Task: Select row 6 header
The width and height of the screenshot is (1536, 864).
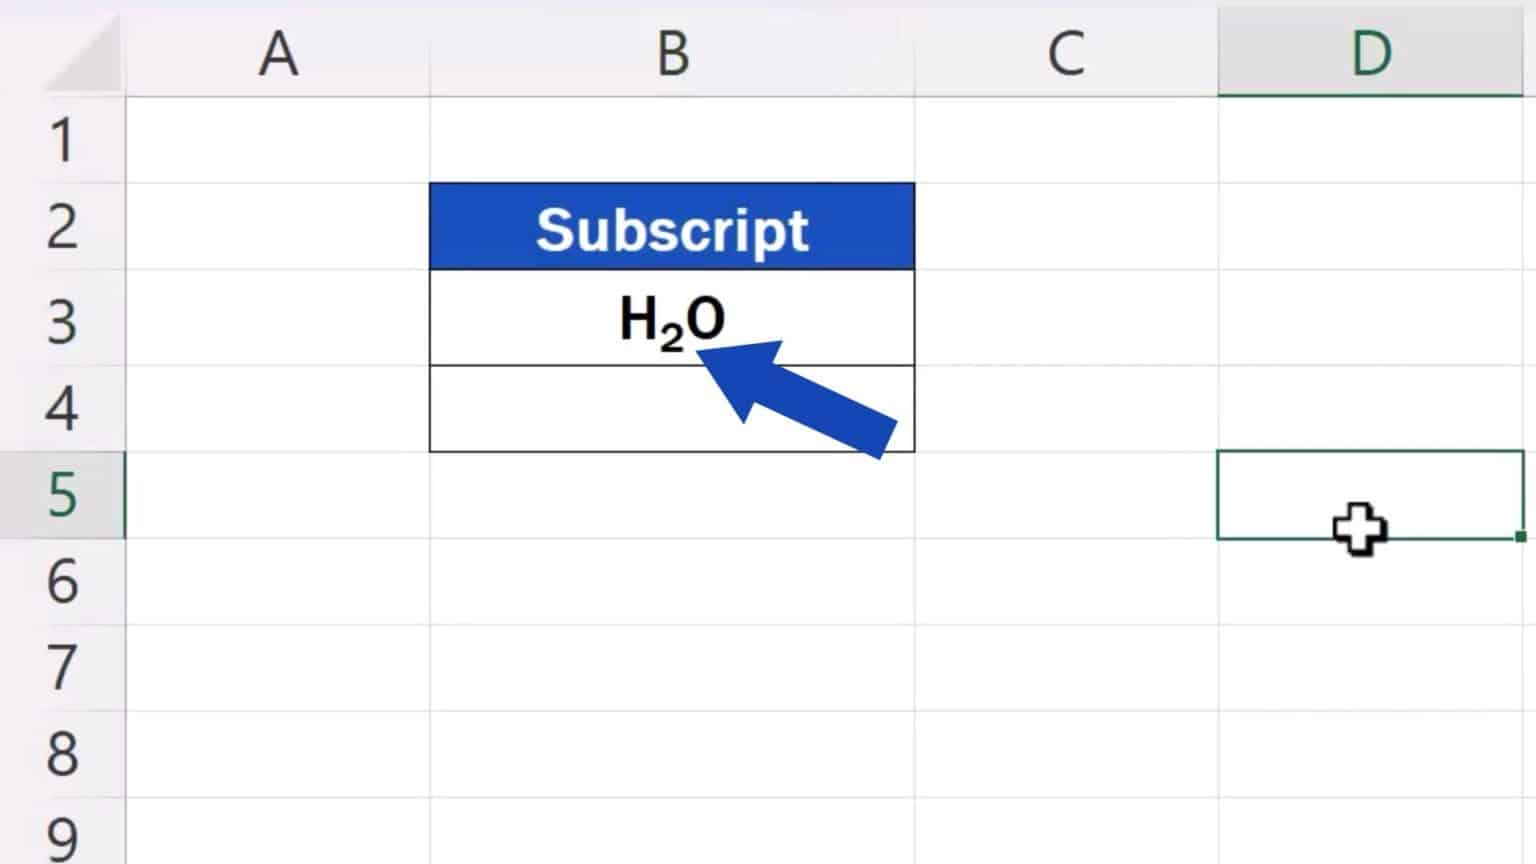Action: (x=62, y=582)
